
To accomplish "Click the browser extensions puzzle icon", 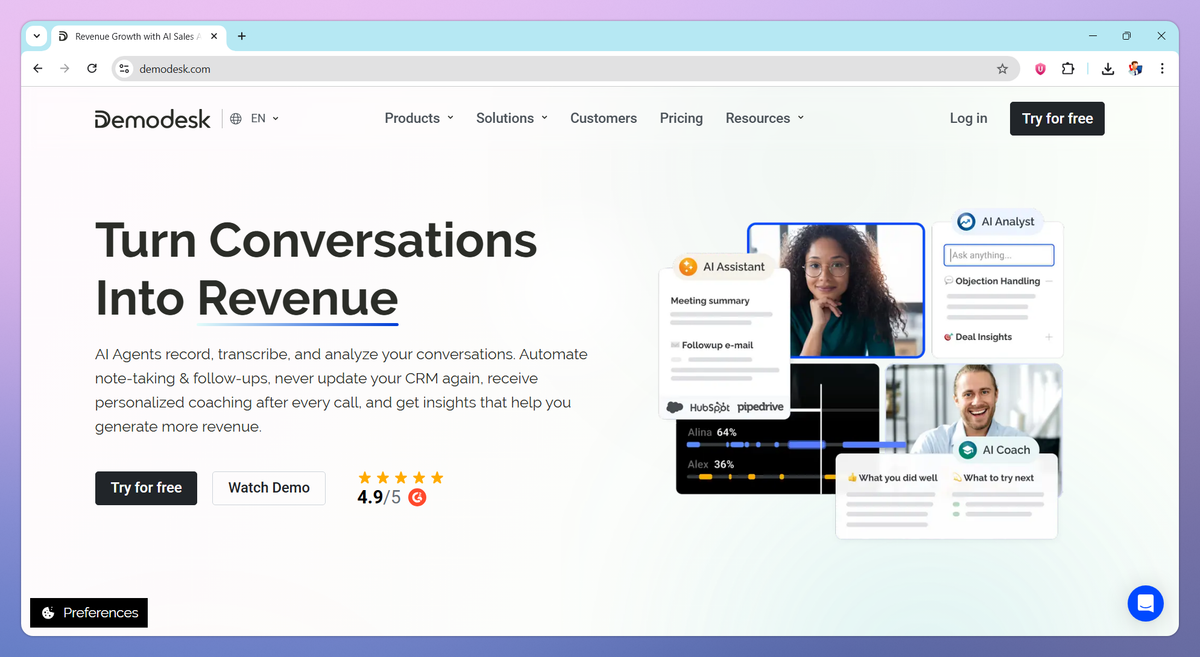I will click(x=1067, y=68).
